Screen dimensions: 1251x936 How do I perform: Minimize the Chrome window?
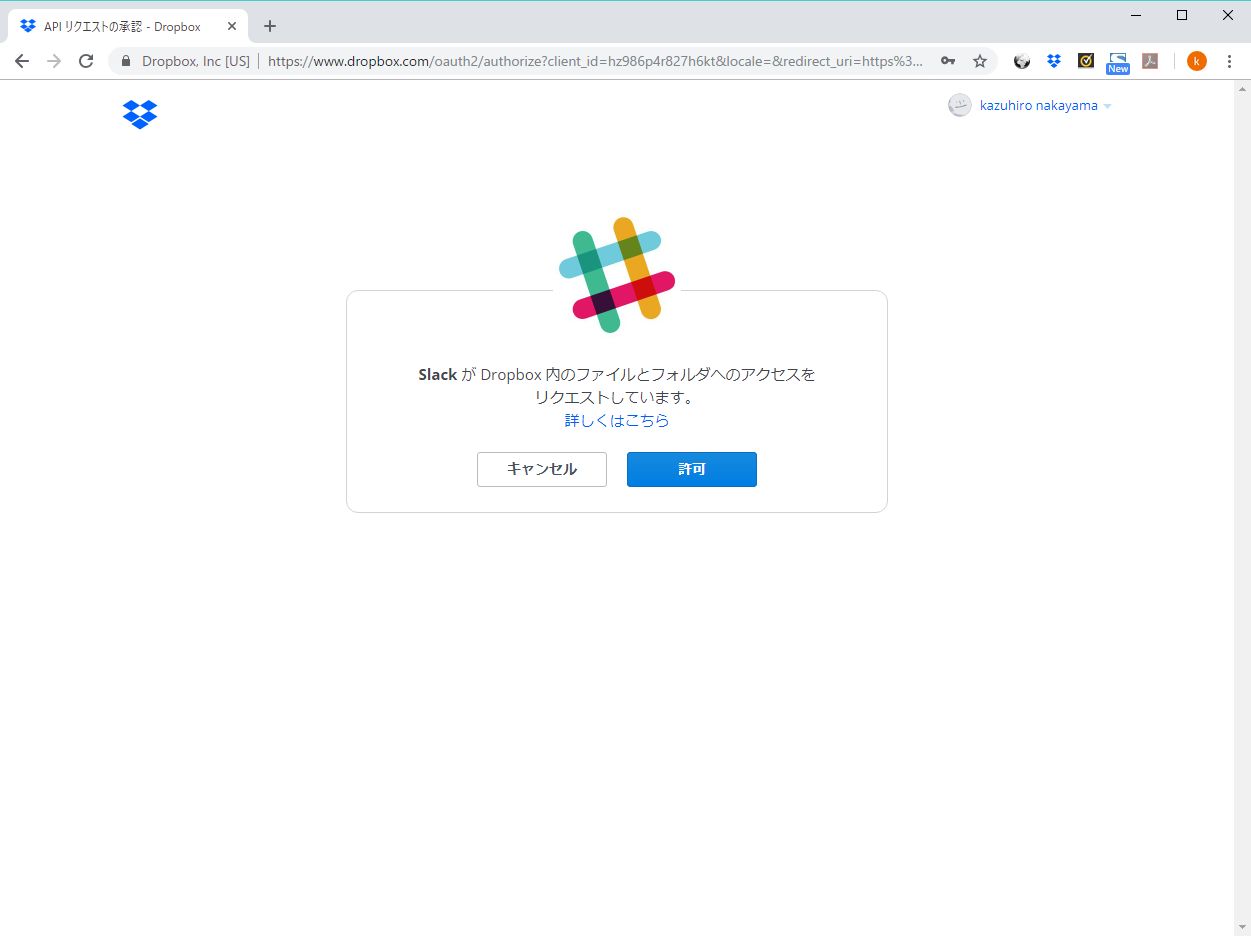click(1136, 15)
